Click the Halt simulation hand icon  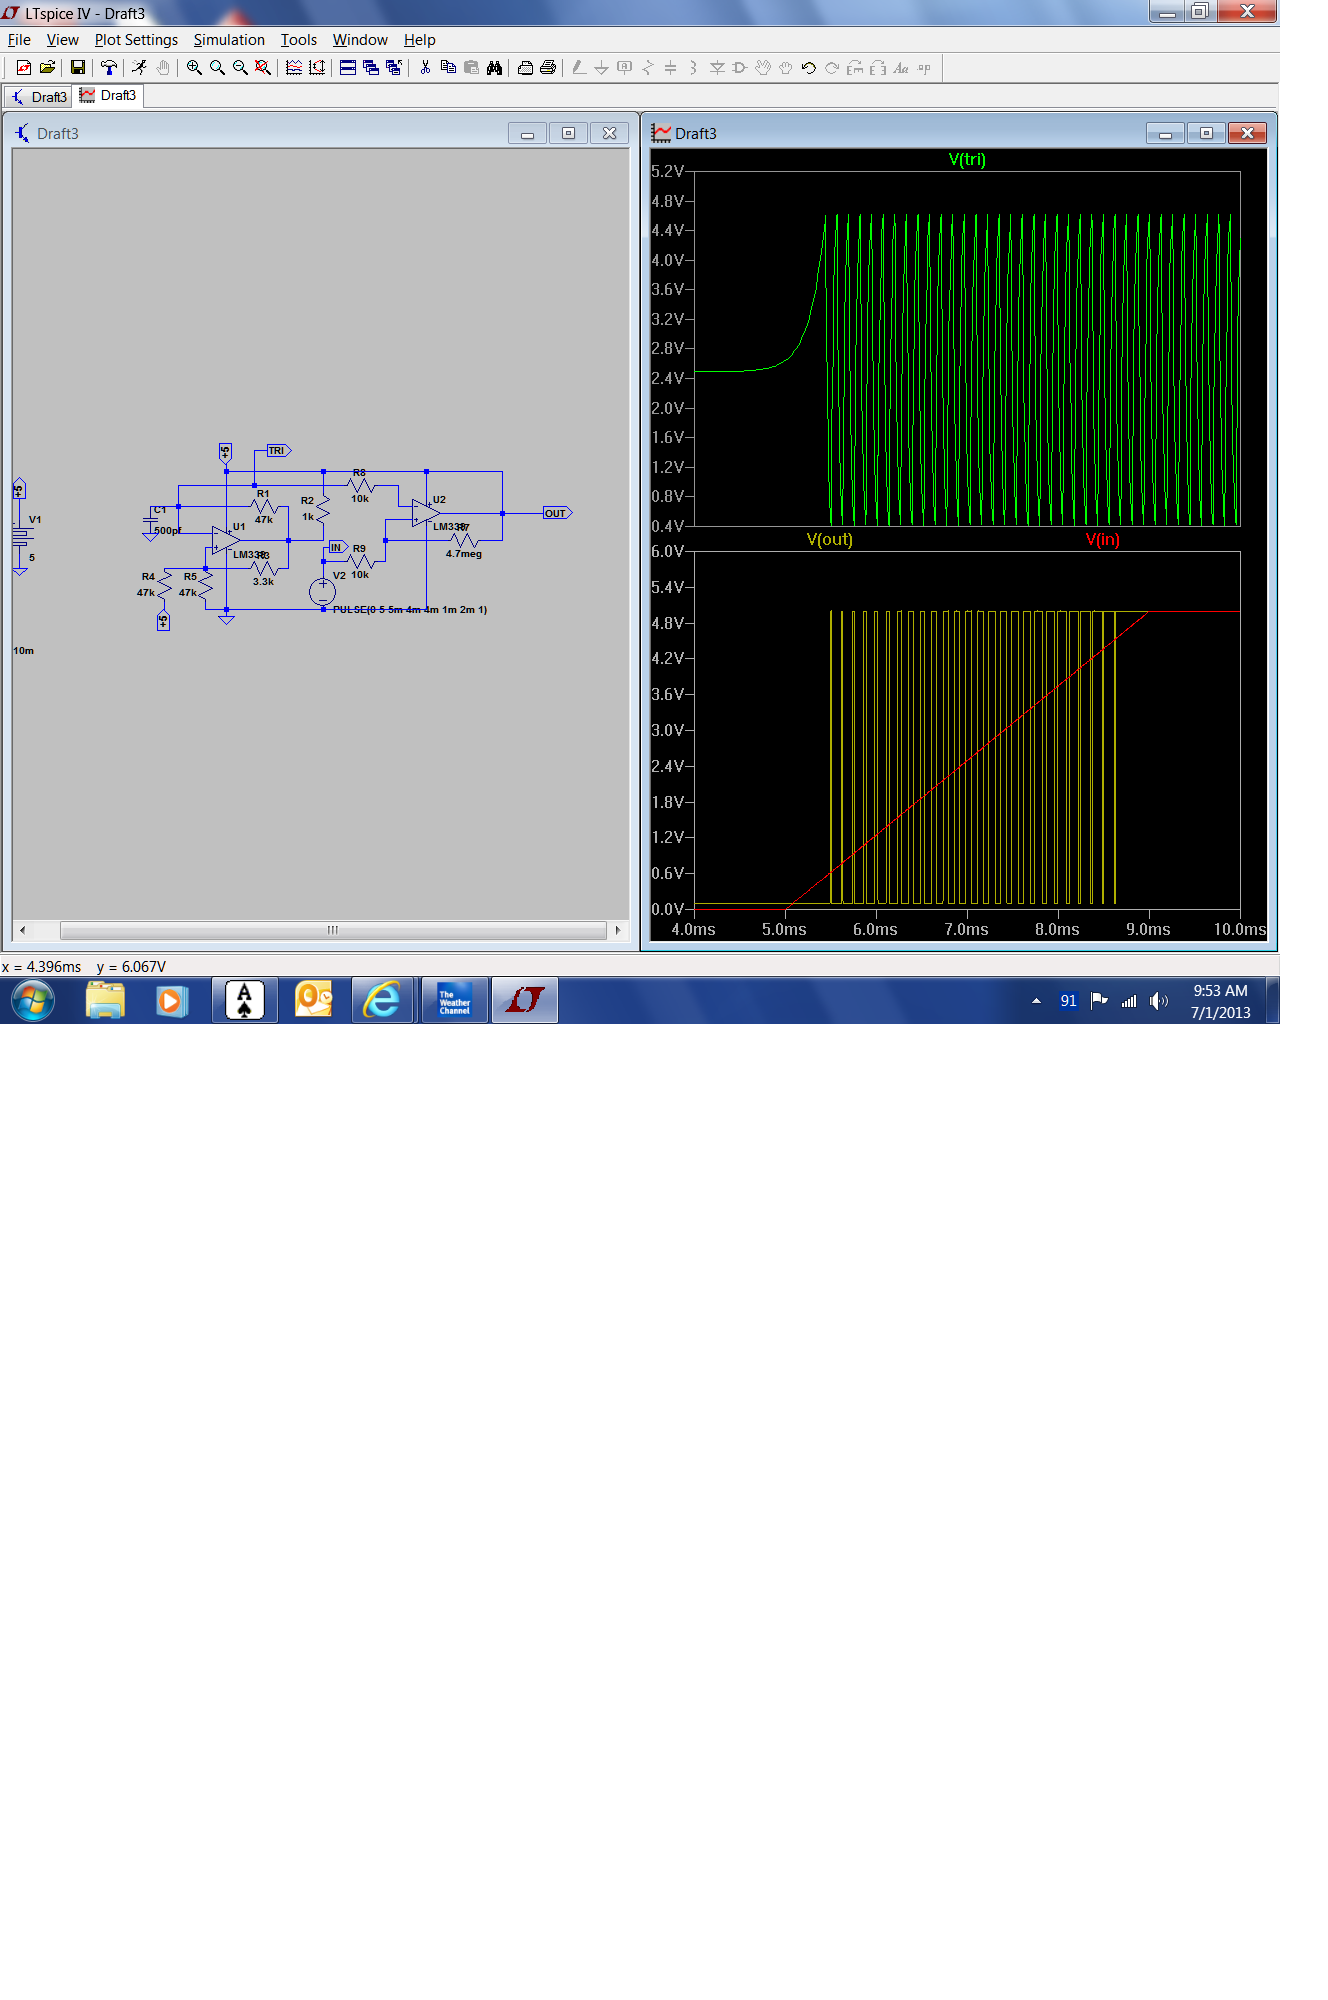click(163, 68)
